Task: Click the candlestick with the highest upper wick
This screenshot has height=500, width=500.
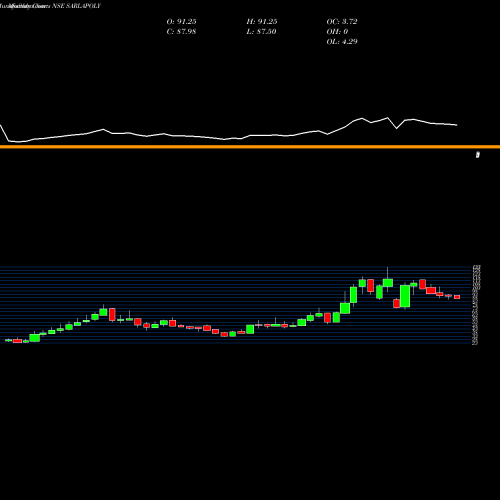Action: pyautogui.click(x=388, y=282)
